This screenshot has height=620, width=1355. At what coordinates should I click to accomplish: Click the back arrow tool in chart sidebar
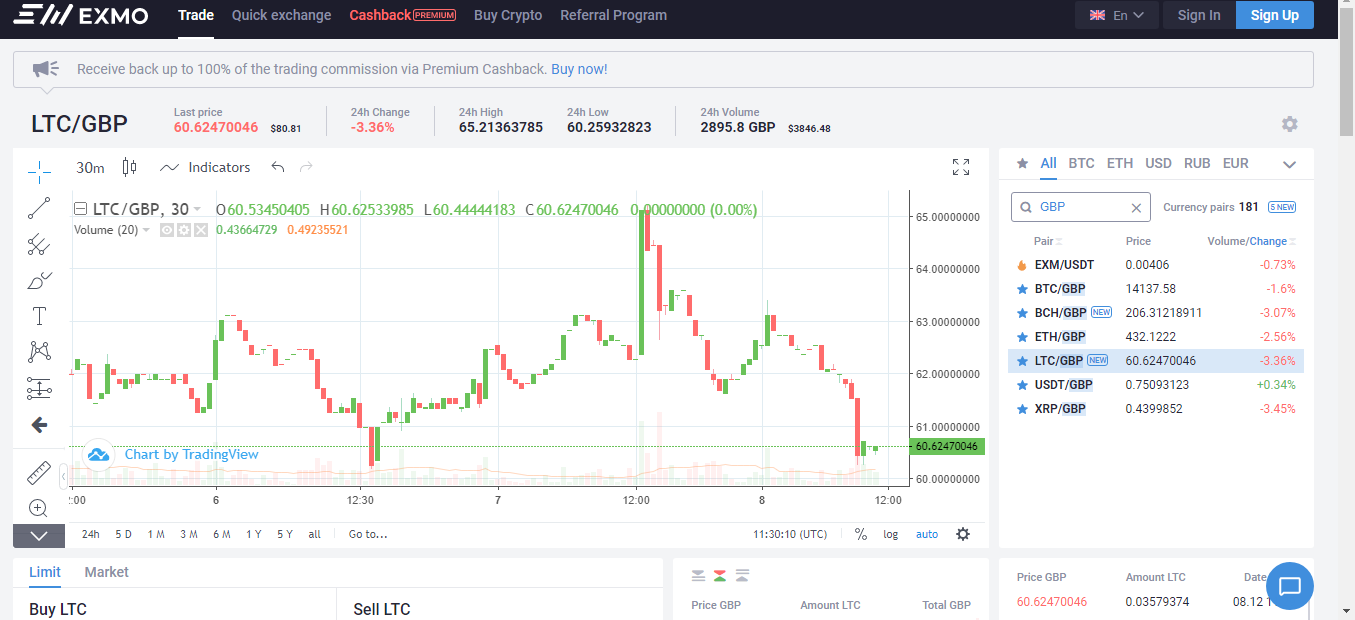pos(39,425)
